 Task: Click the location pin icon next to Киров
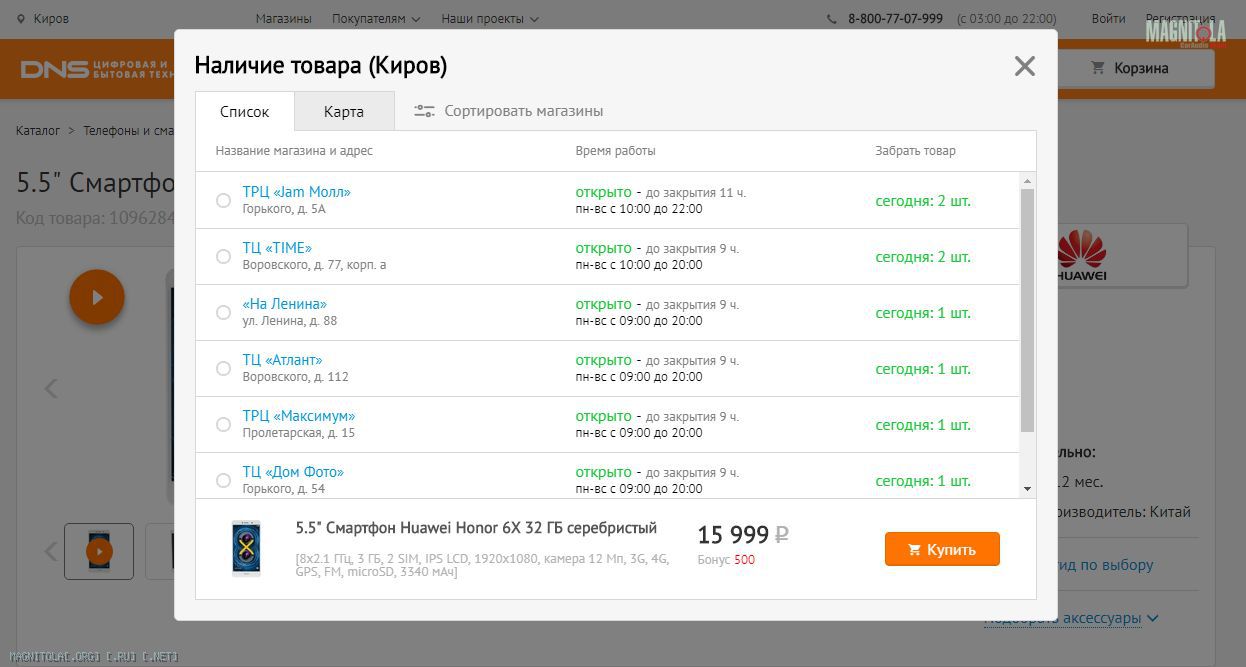click(x=21, y=18)
